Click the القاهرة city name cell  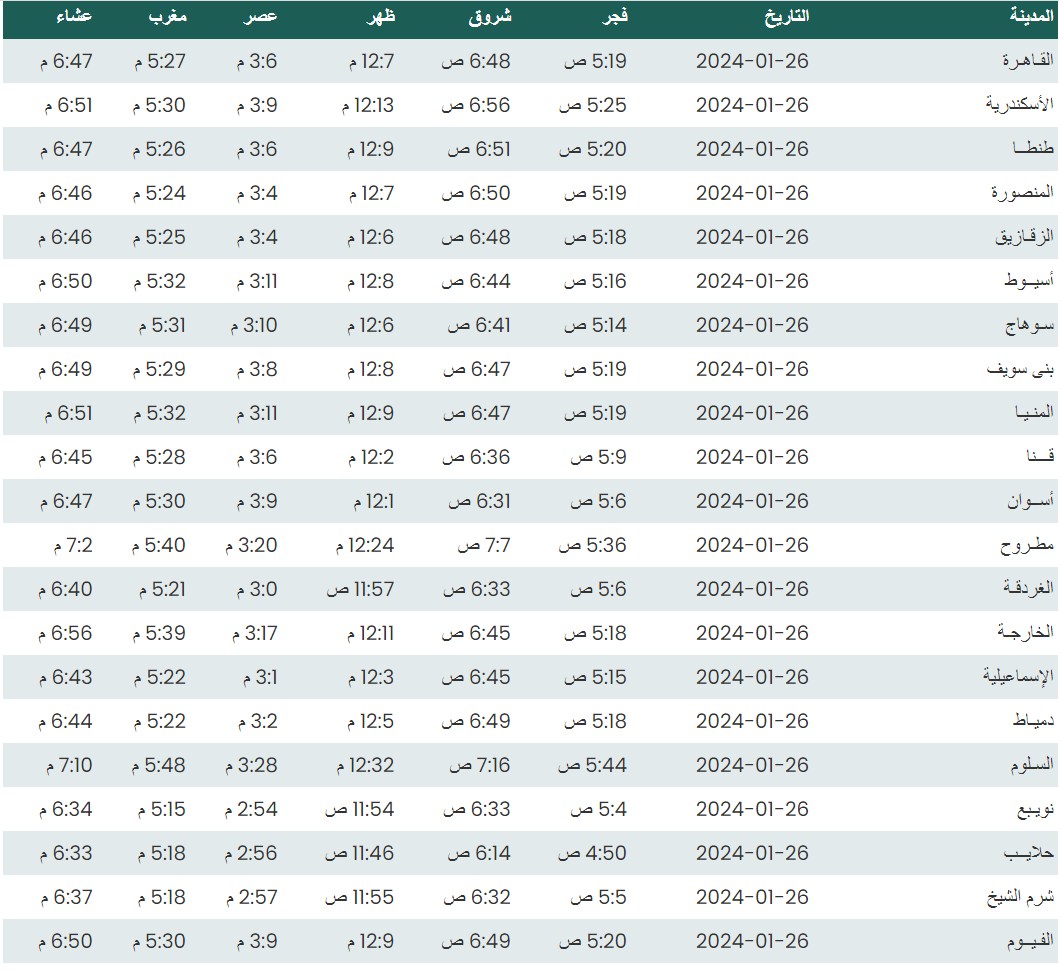tap(1028, 61)
